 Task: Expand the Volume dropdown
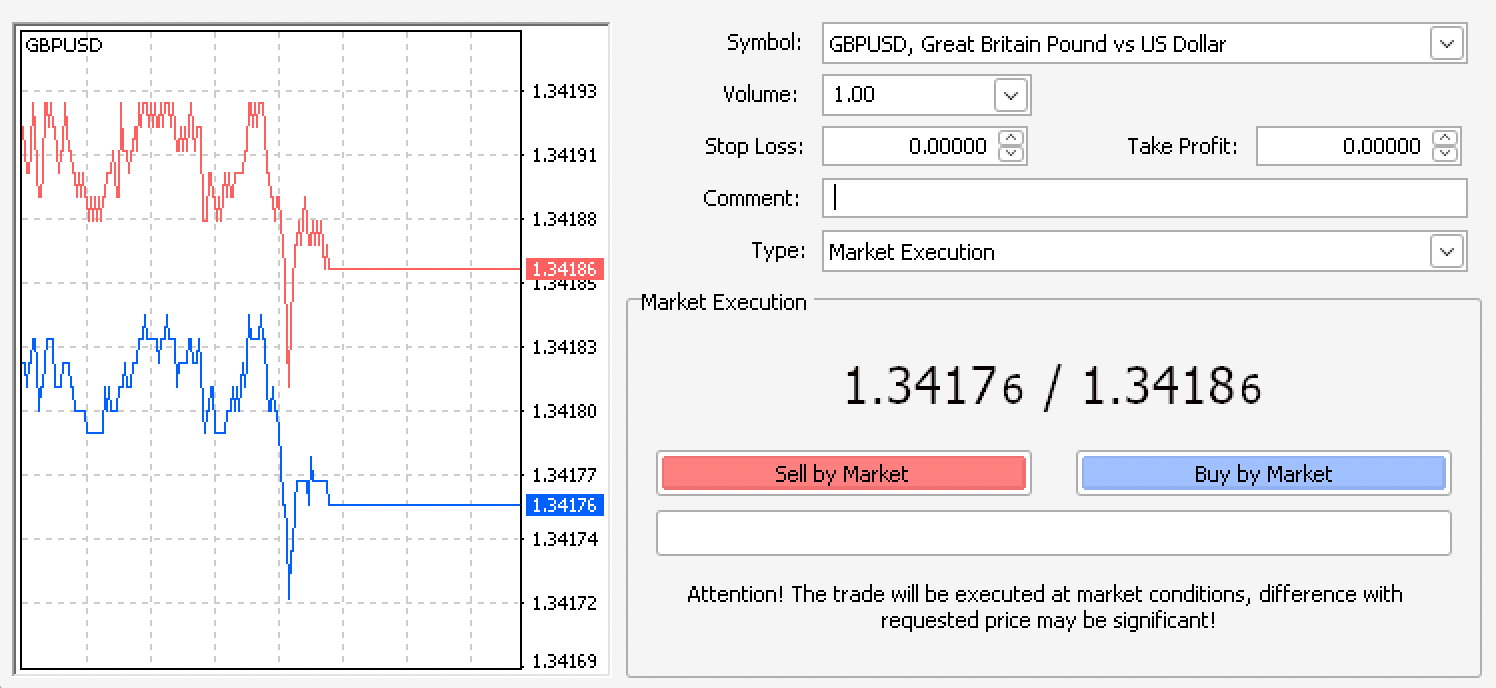pyautogui.click(x=1009, y=94)
